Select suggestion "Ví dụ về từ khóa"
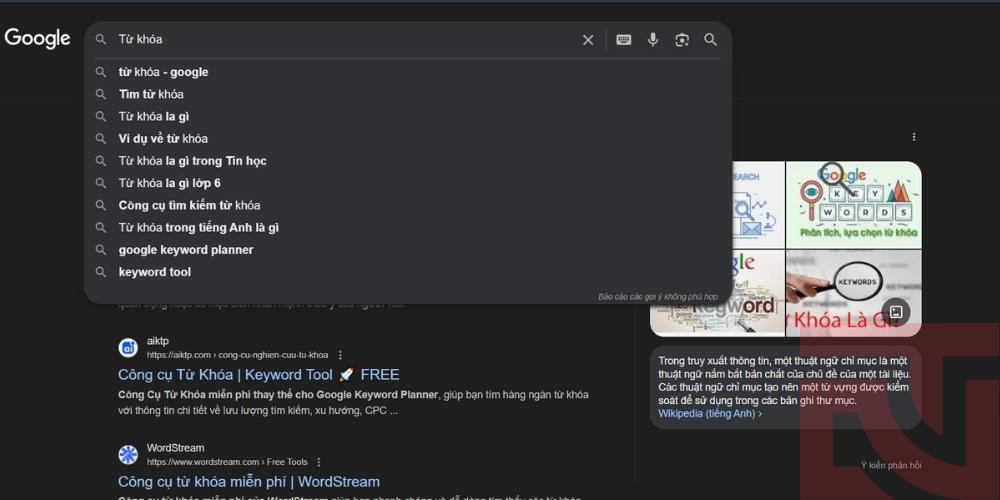The height and width of the screenshot is (500, 1000). pyautogui.click(x=408, y=138)
